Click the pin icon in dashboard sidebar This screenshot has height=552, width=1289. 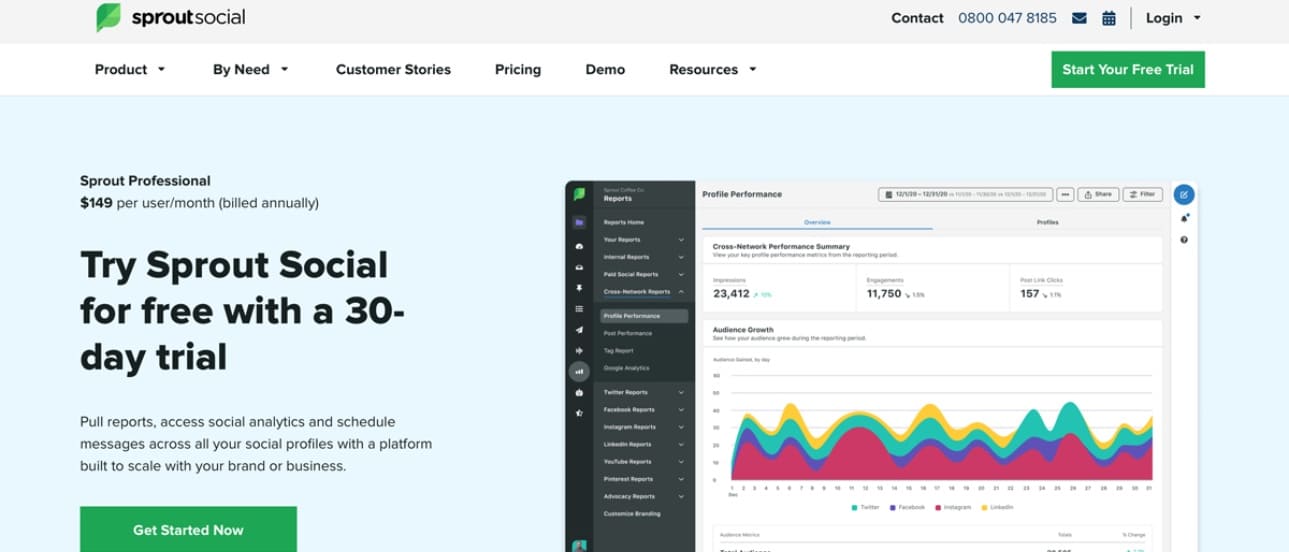click(579, 288)
